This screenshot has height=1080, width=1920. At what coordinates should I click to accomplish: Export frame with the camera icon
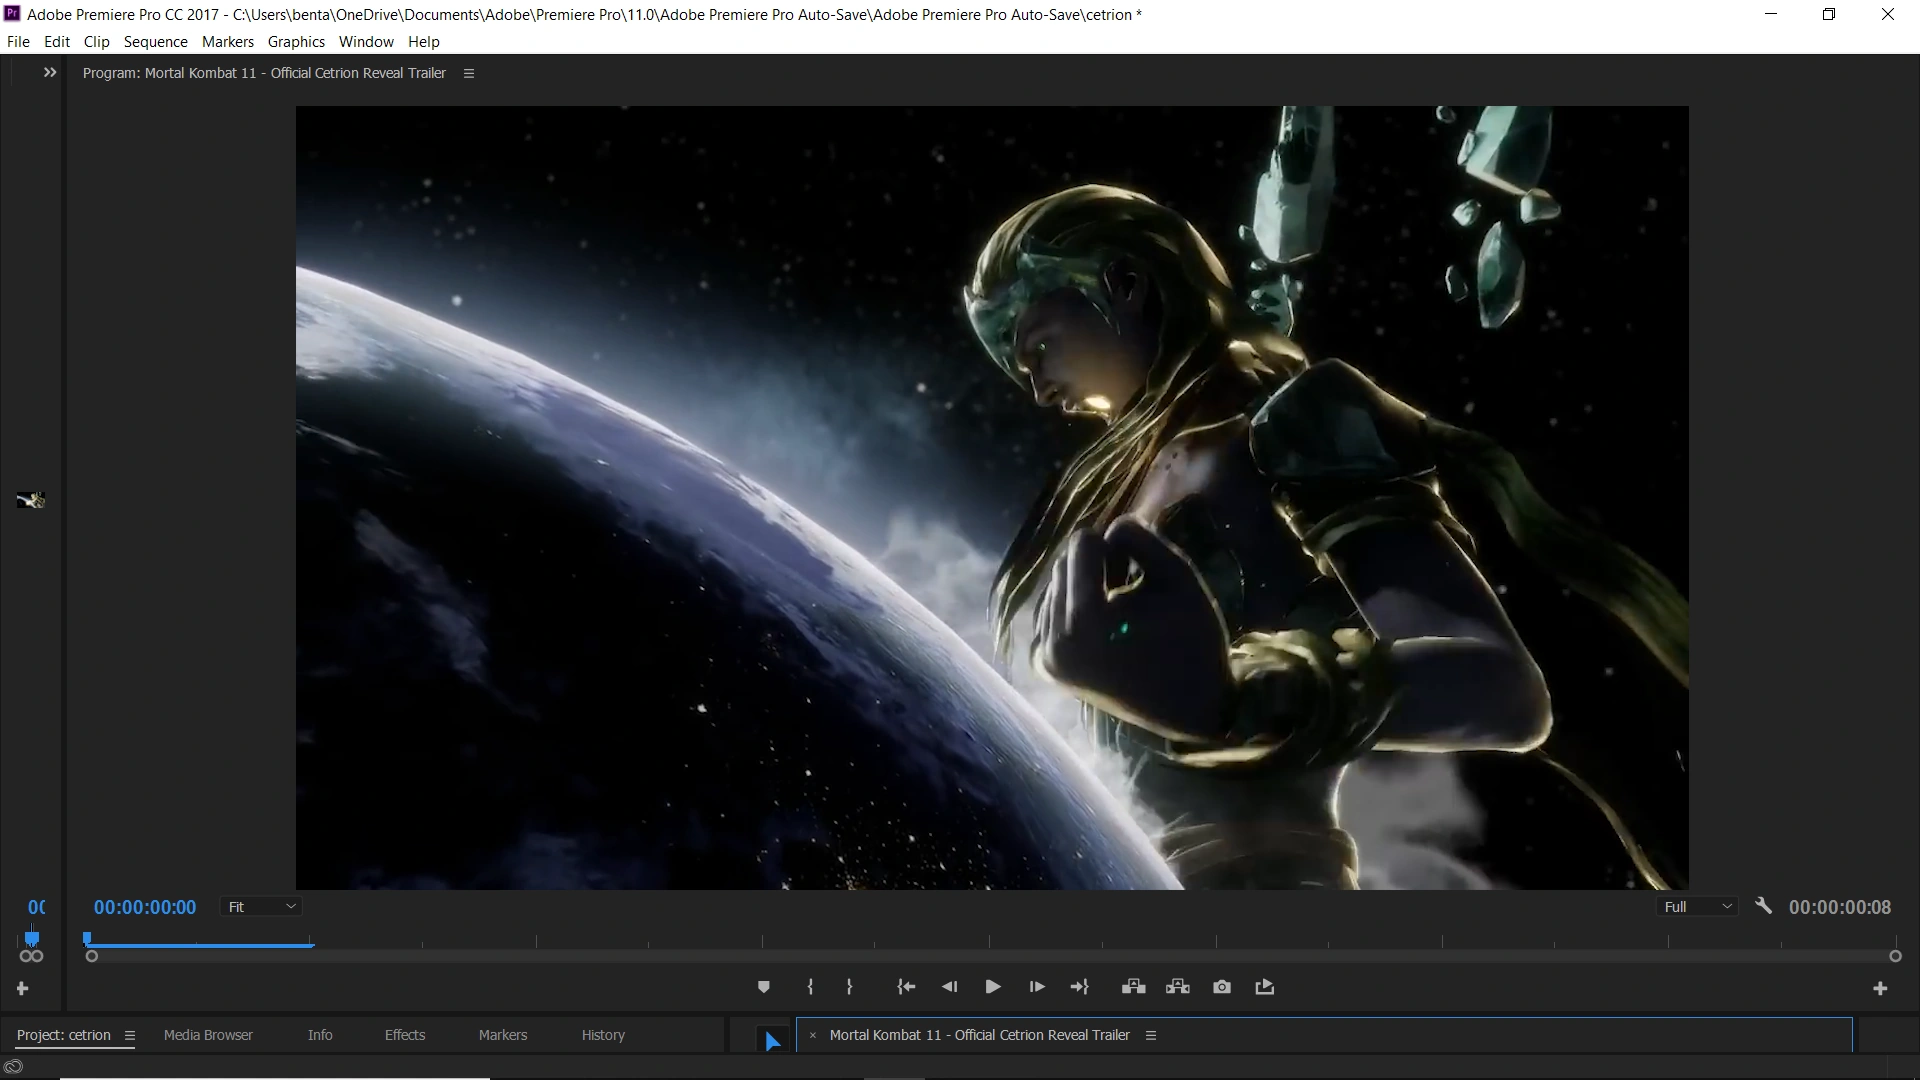[x=1222, y=987]
